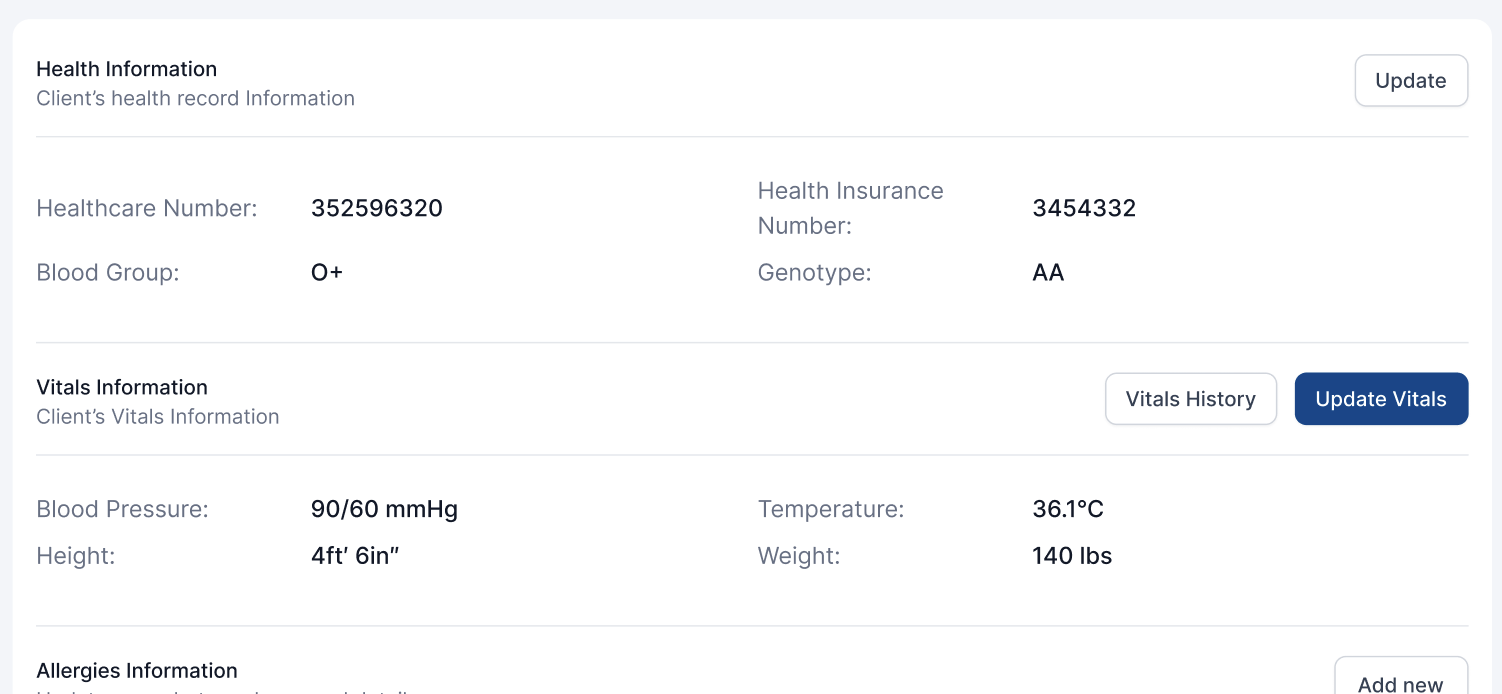Click the Health Insurance Number label
1502x694 pixels.
point(850,208)
